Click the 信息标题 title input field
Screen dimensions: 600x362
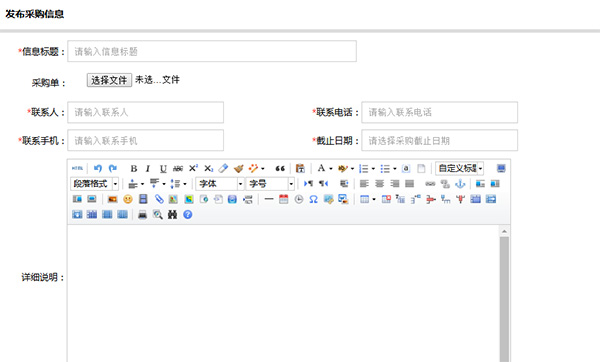(212, 51)
